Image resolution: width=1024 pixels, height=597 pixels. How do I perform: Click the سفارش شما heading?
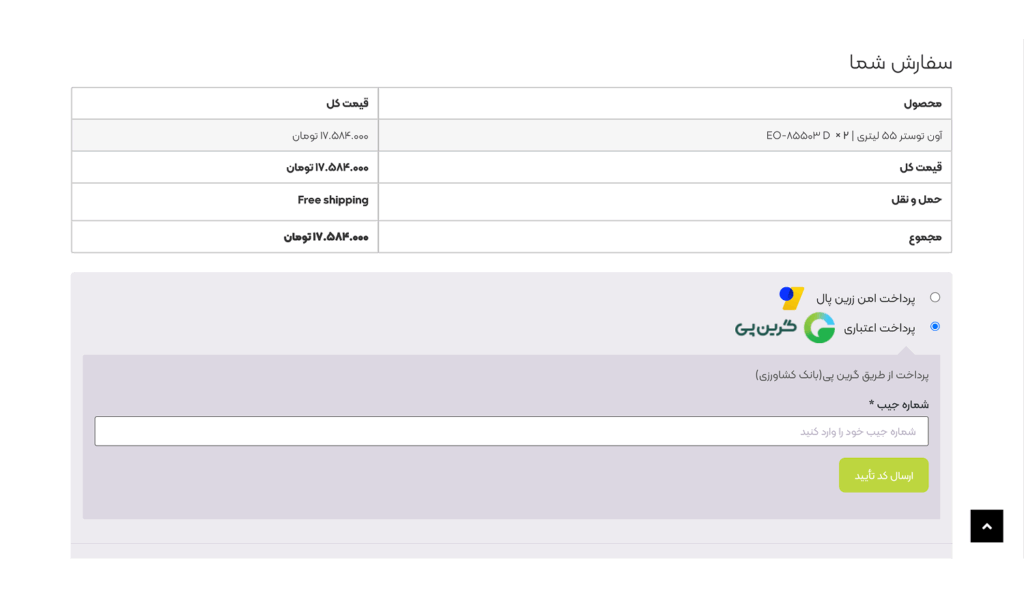(900, 62)
